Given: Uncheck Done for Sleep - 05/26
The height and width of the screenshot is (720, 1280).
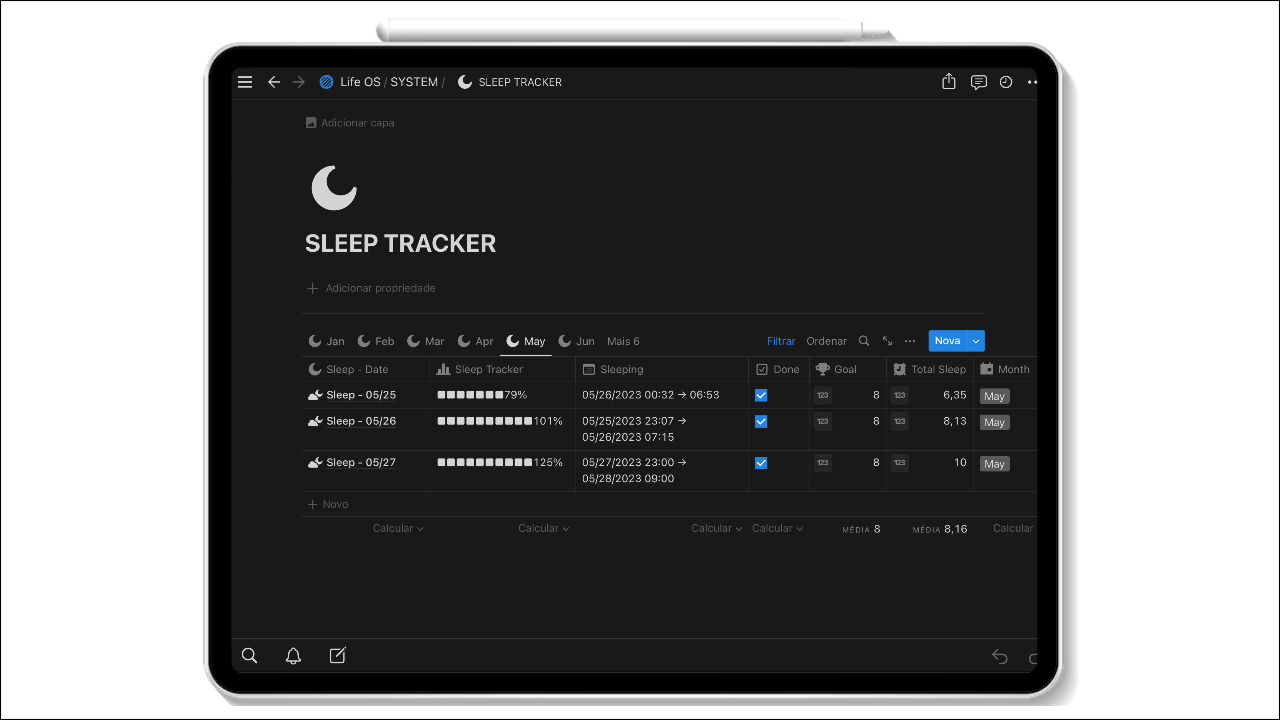Looking at the screenshot, I should point(761,421).
